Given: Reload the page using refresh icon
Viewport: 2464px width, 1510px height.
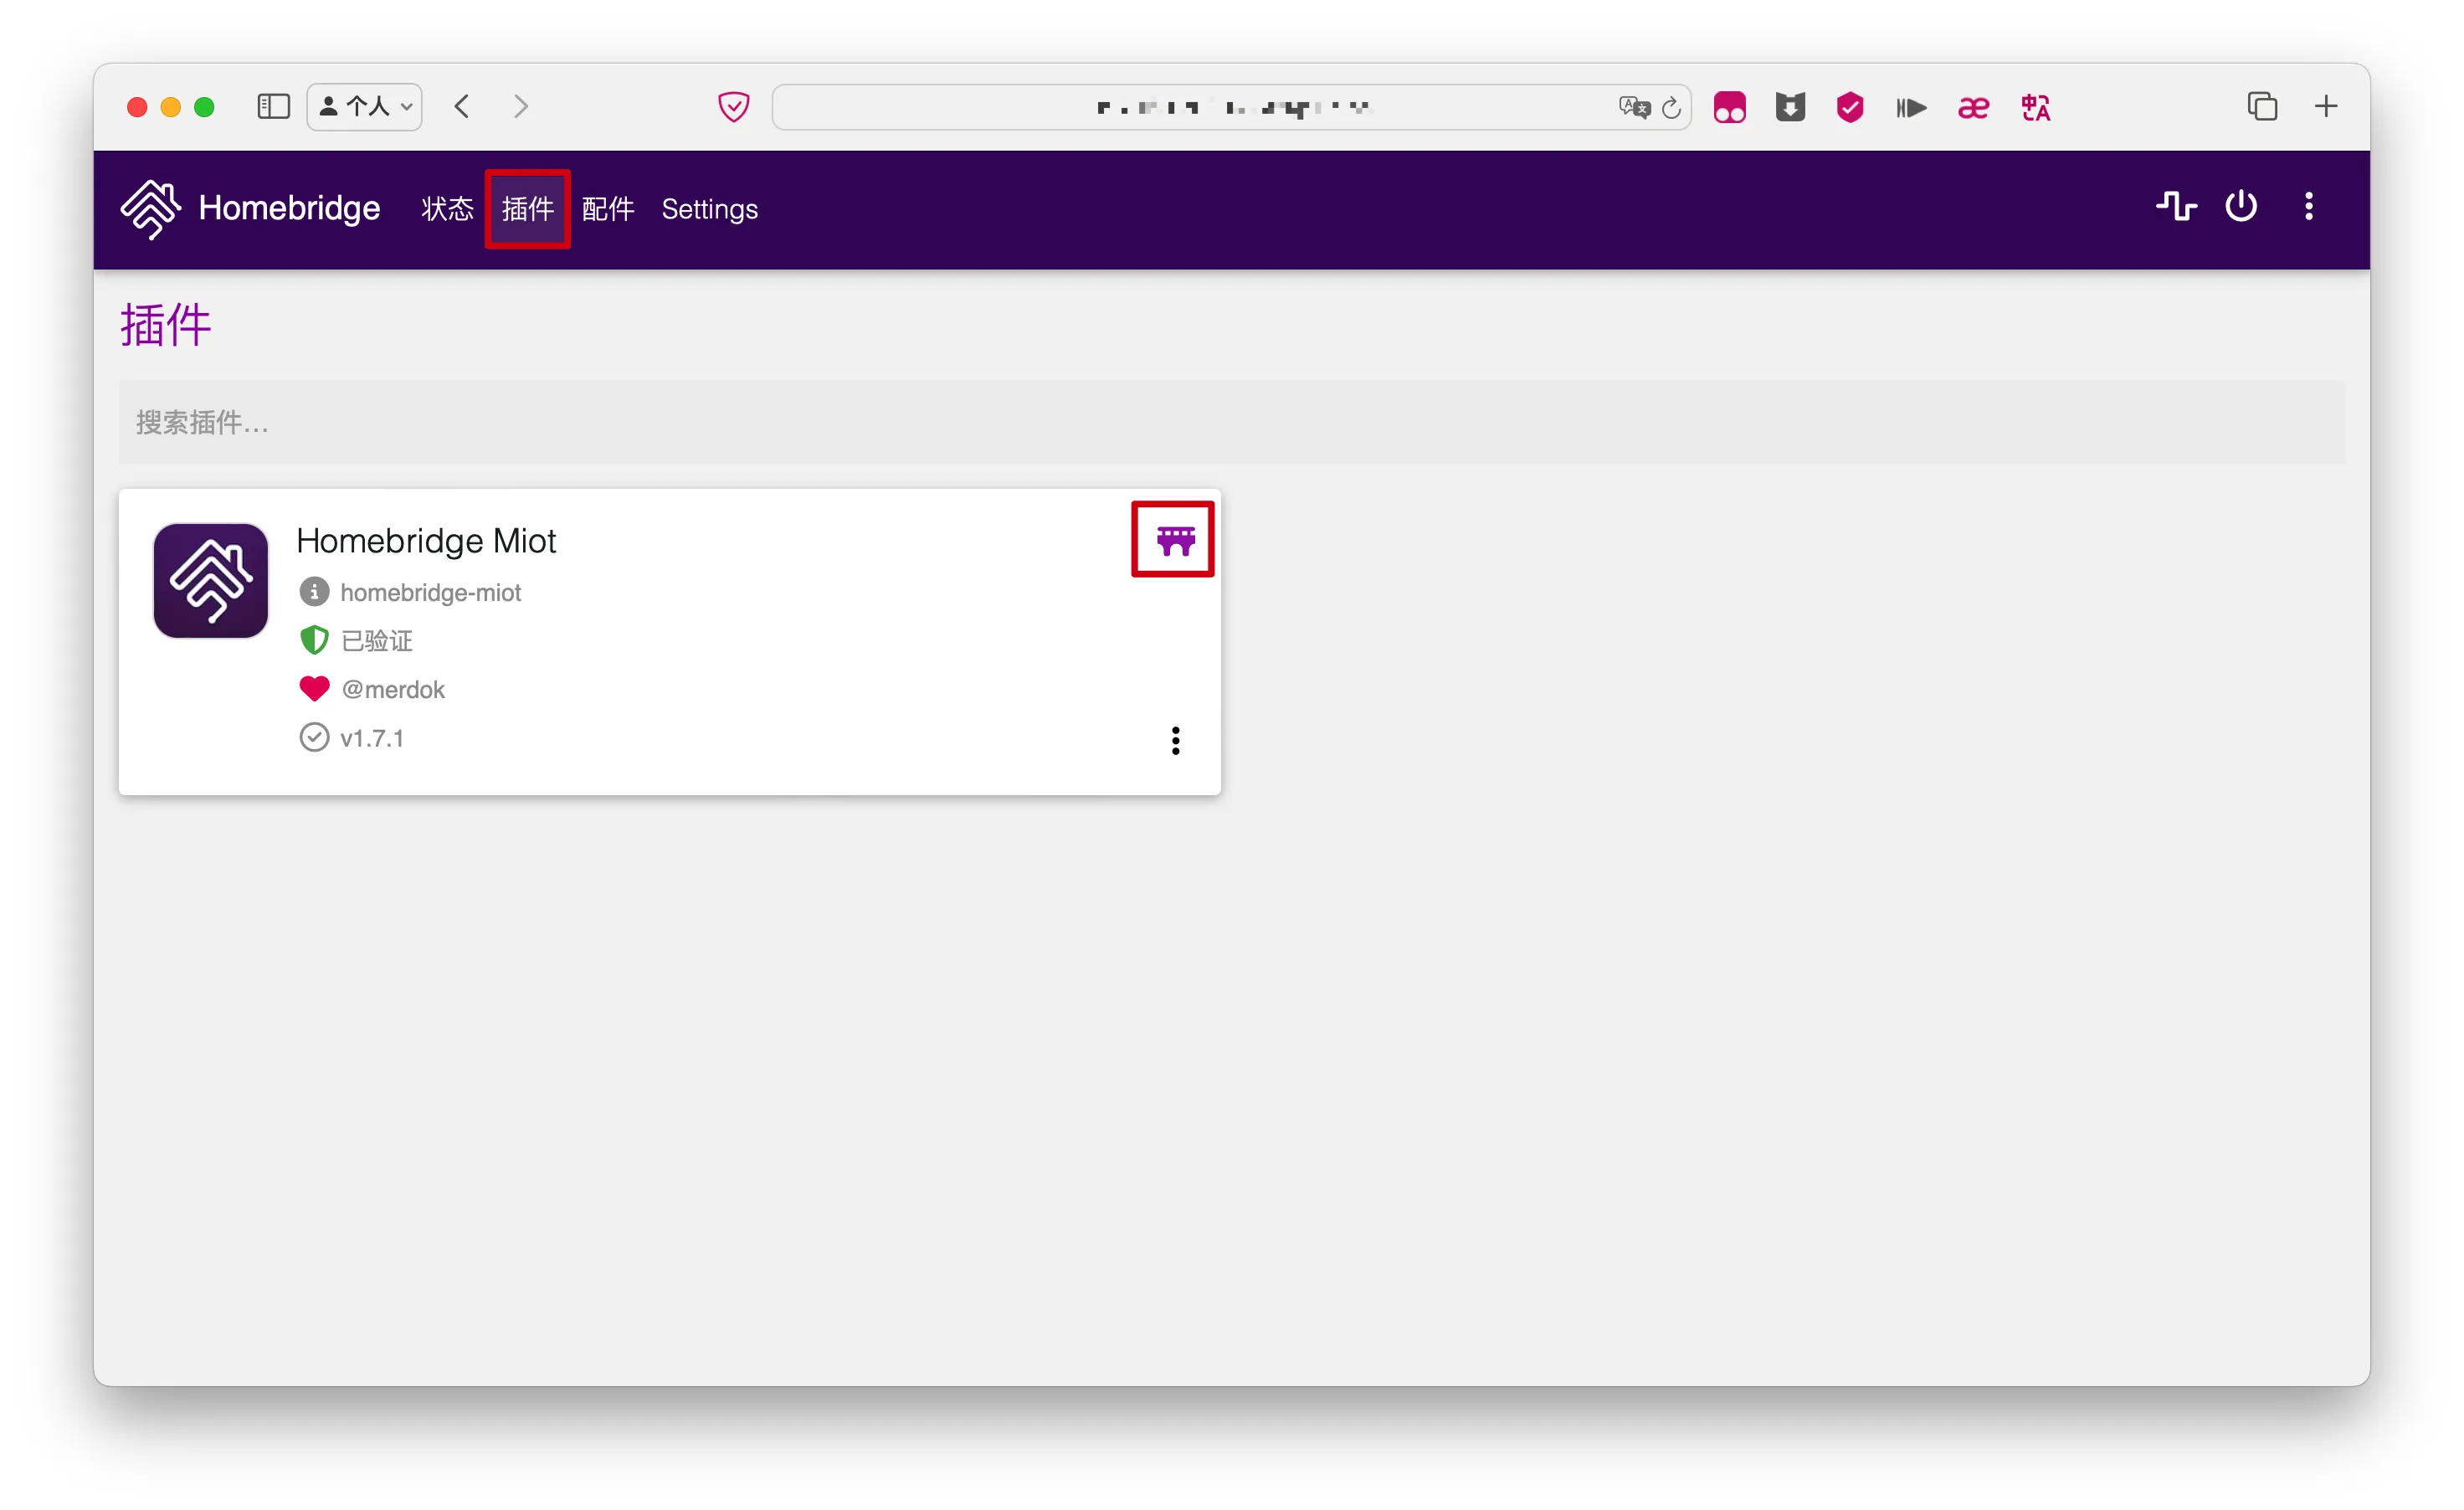Looking at the screenshot, I should coord(1671,107).
